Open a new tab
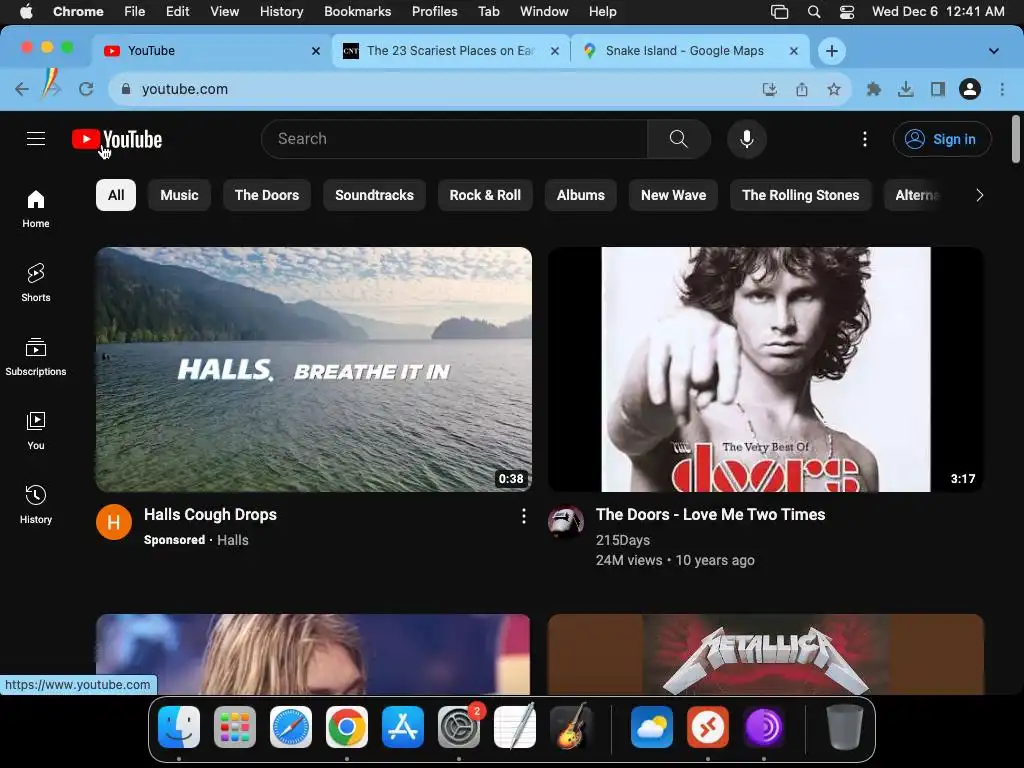The width and height of the screenshot is (1024, 768). point(831,51)
